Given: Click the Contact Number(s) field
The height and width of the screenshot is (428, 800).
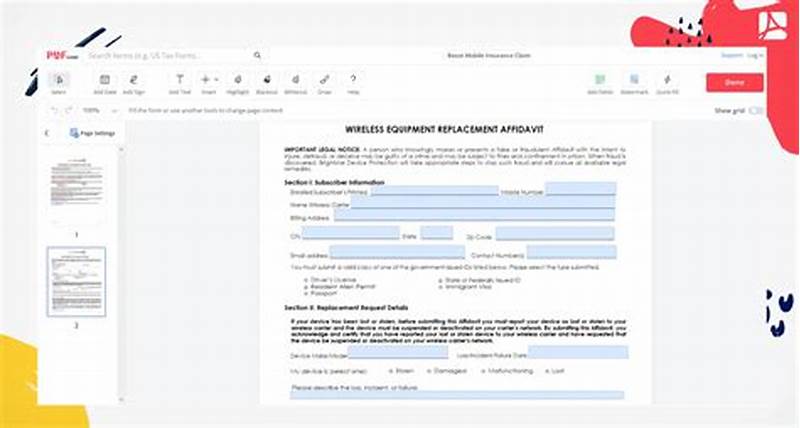Looking at the screenshot, I should [571, 251].
